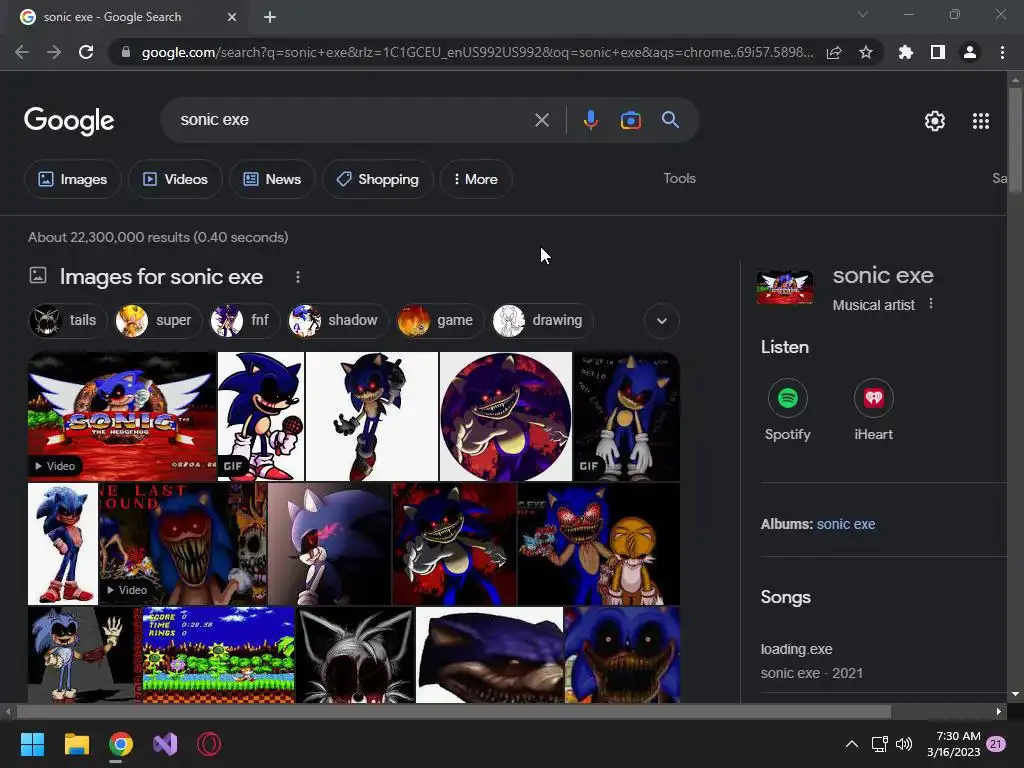Switch to Videos results tab
The image size is (1024, 768).
tap(175, 179)
